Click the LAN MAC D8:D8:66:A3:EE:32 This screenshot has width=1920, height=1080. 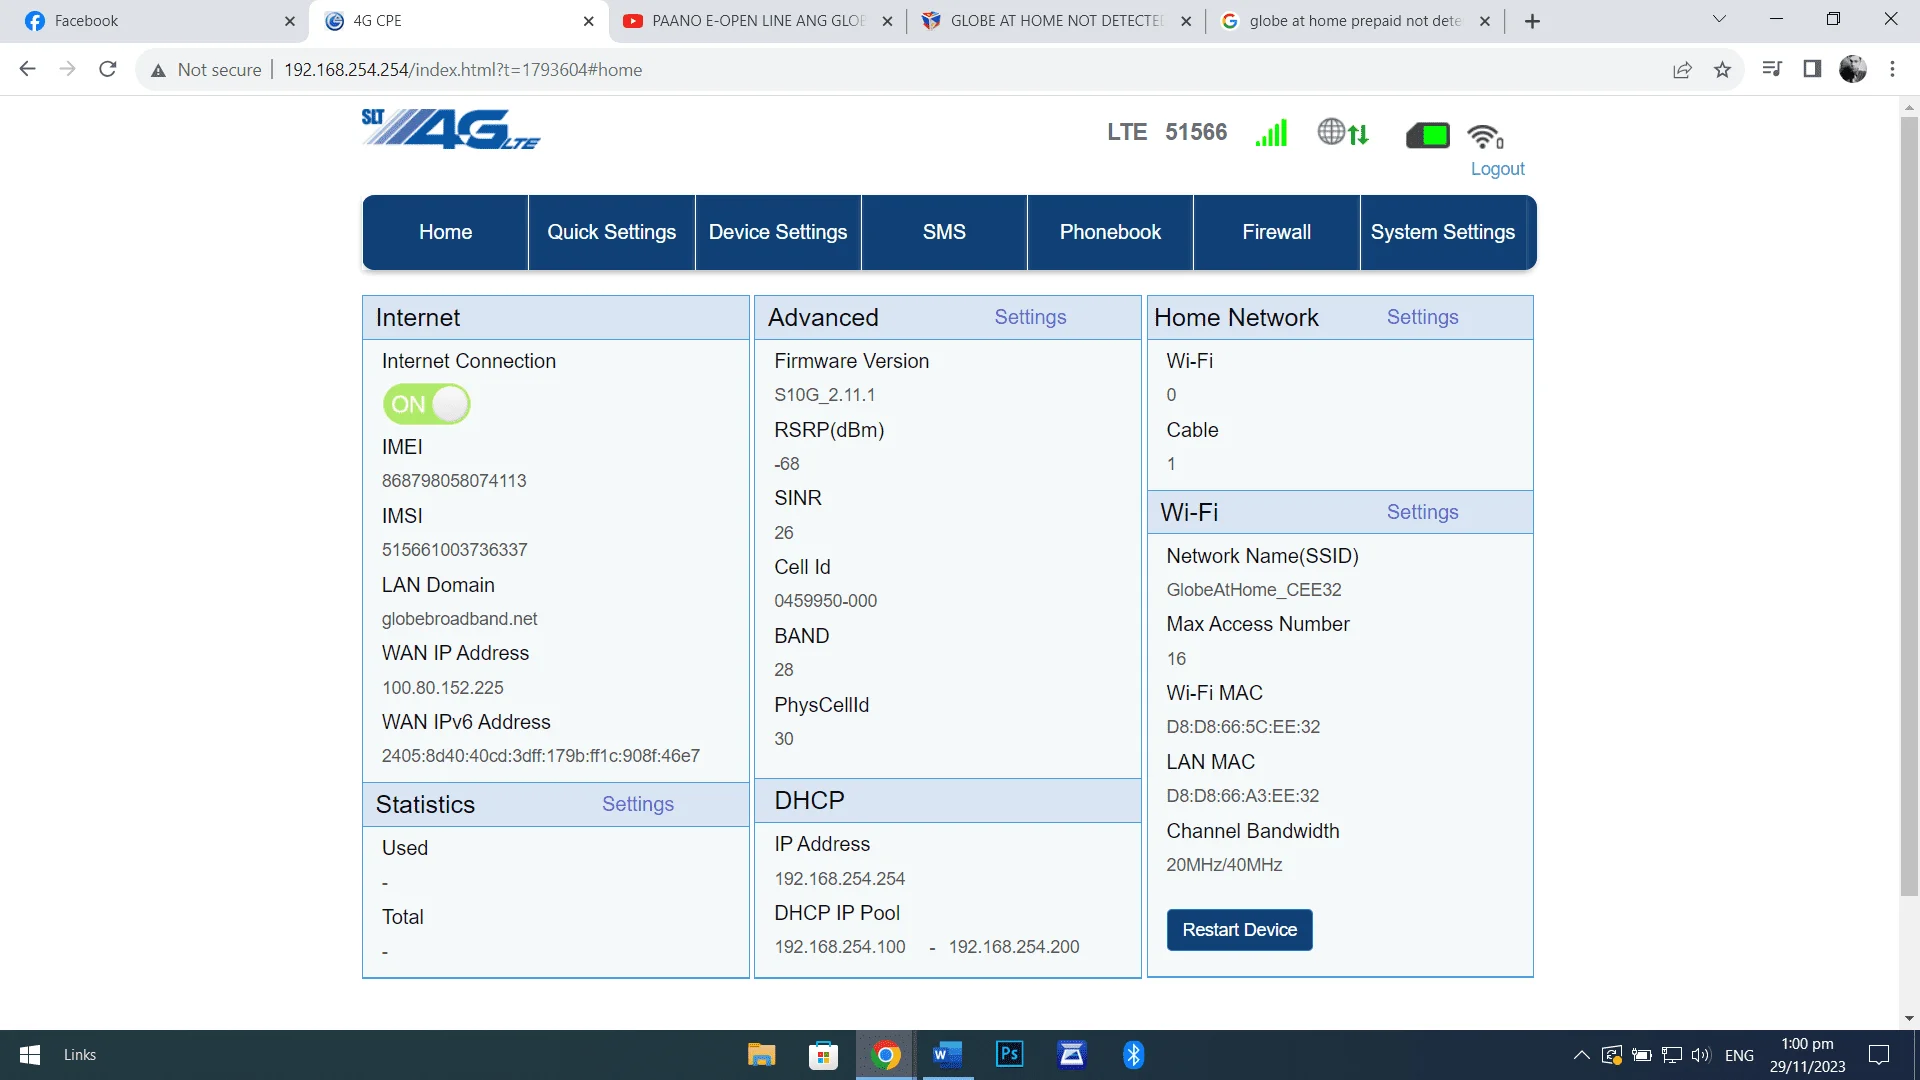tap(1243, 796)
